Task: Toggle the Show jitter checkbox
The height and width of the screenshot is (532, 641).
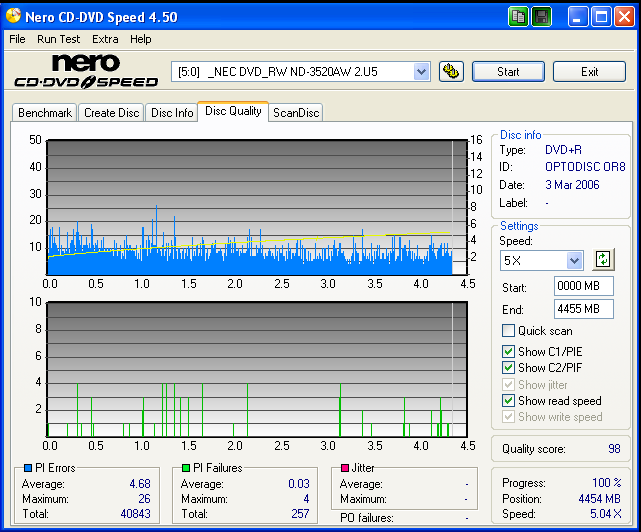Action: tap(508, 385)
